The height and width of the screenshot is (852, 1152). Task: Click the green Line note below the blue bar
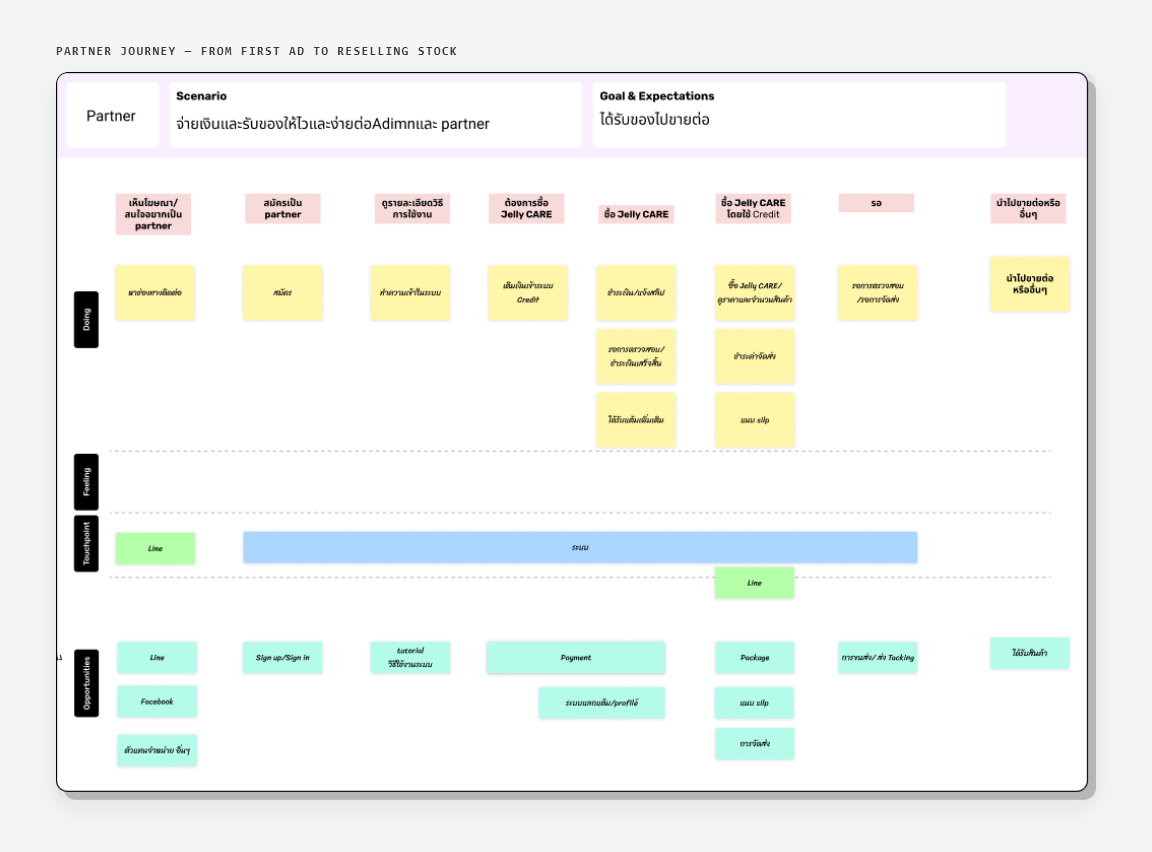[x=755, y=582]
